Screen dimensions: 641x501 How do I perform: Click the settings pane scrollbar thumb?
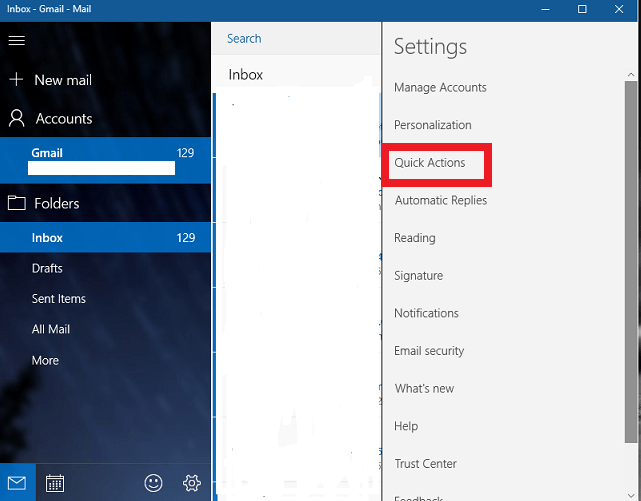pos(631,262)
